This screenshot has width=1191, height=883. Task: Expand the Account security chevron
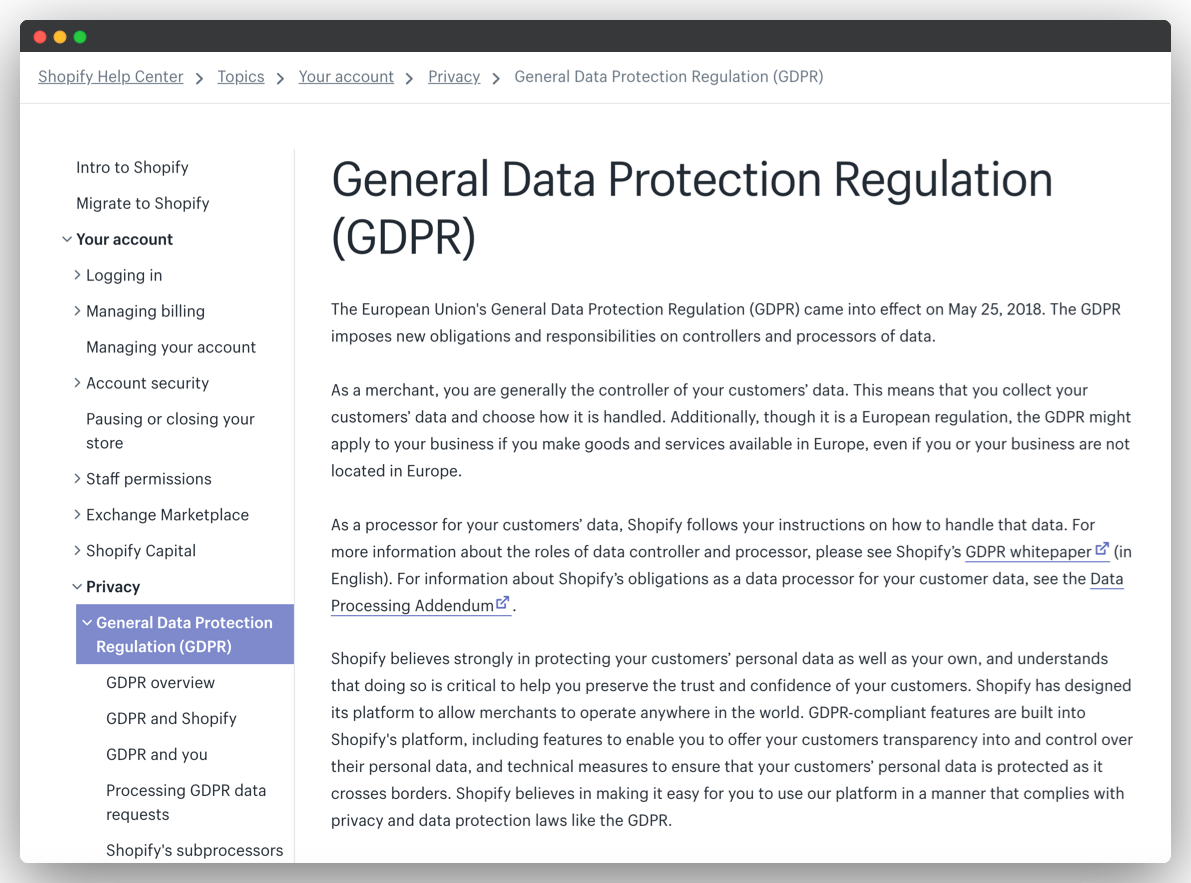[x=77, y=383]
